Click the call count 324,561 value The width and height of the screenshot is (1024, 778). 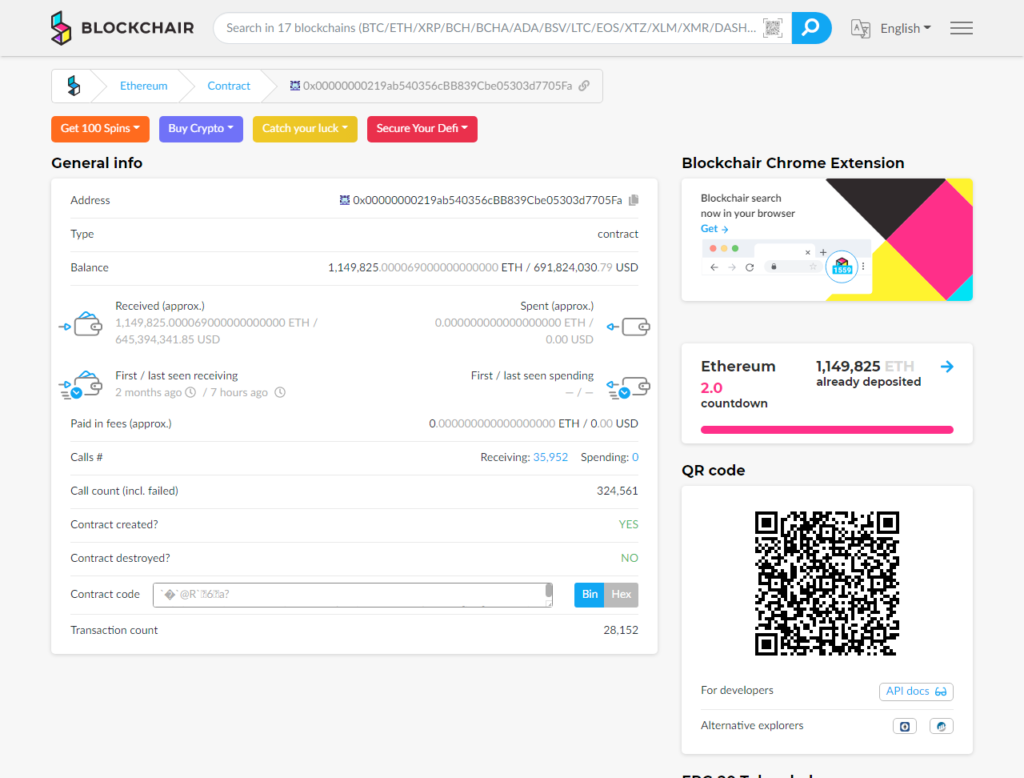click(x=617, y=491)
